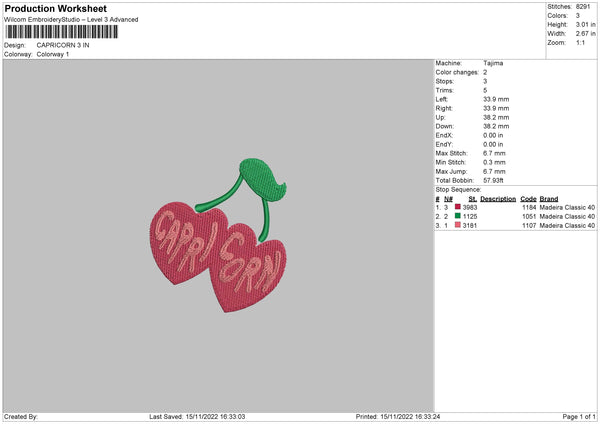Click the Machine value Tajima
This screenshot has width=600, height=424.
tap(493, 63)
